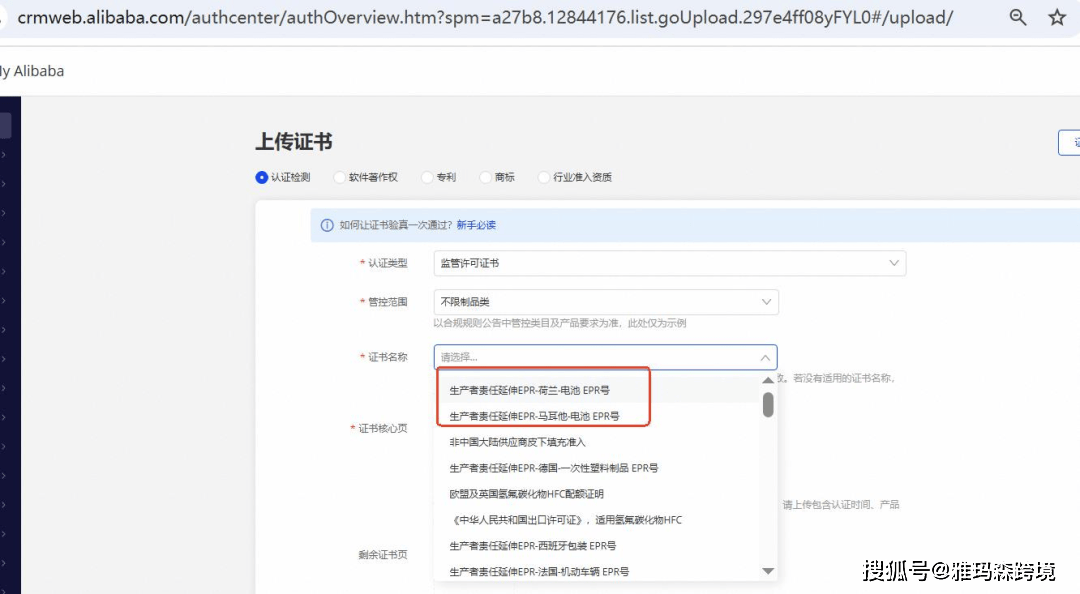The height and width of the screenshot is (594, 1080).
Task: Open the 新手必读 link
Action: [x=476, y=225]
